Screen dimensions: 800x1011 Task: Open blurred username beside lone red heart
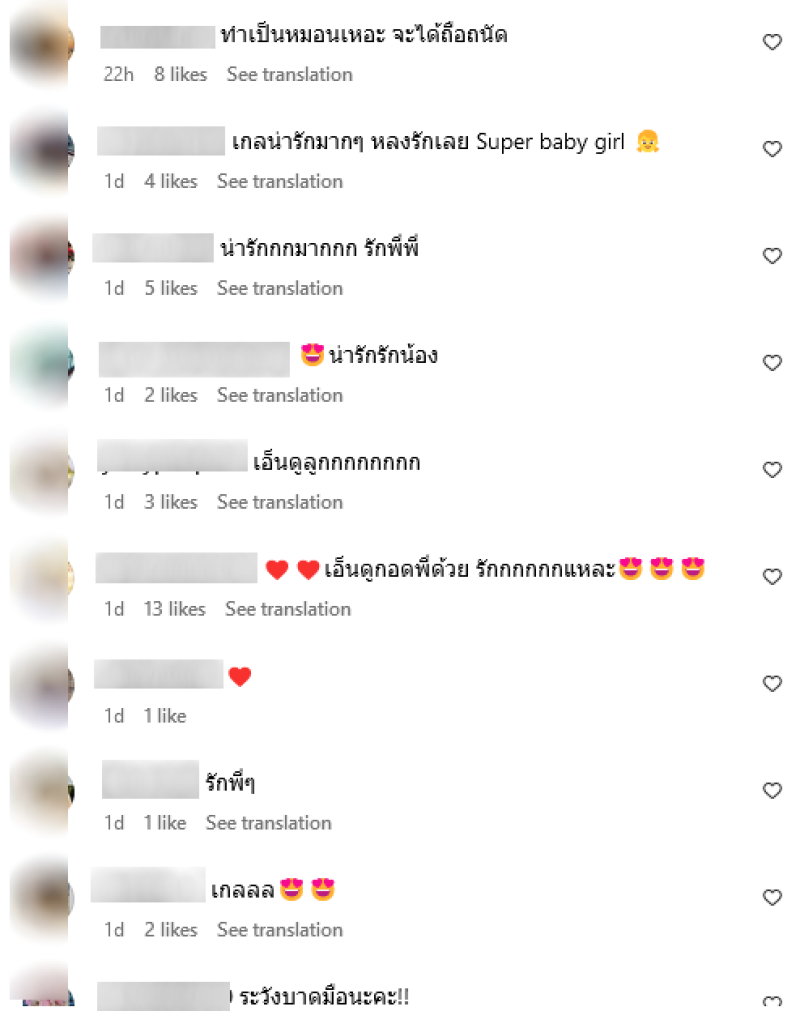click(x=159, y=674)
